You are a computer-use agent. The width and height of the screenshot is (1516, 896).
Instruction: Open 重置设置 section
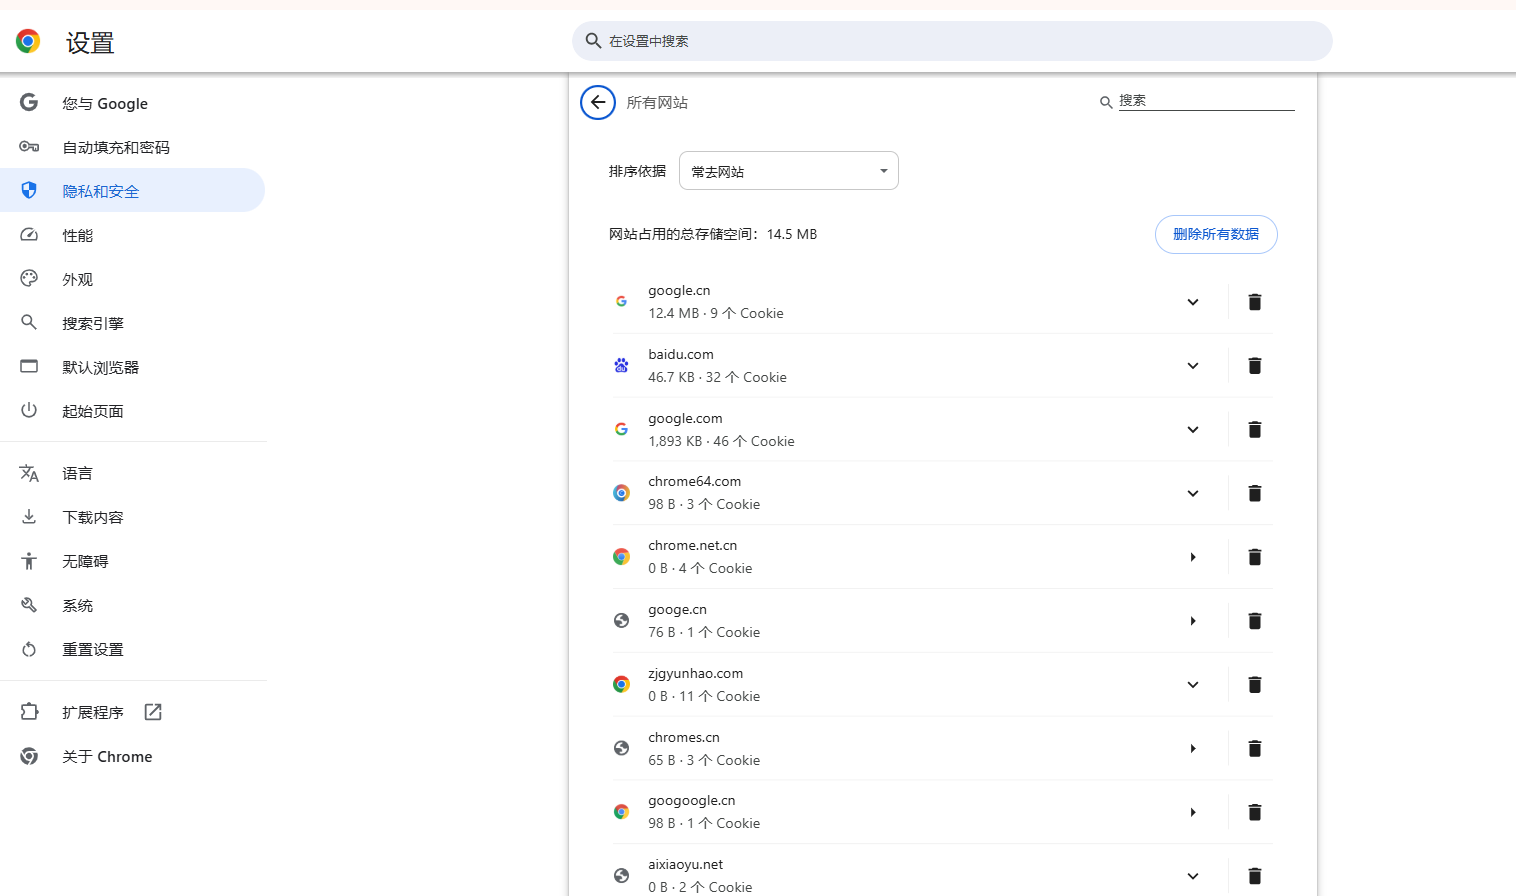(132, 649)
